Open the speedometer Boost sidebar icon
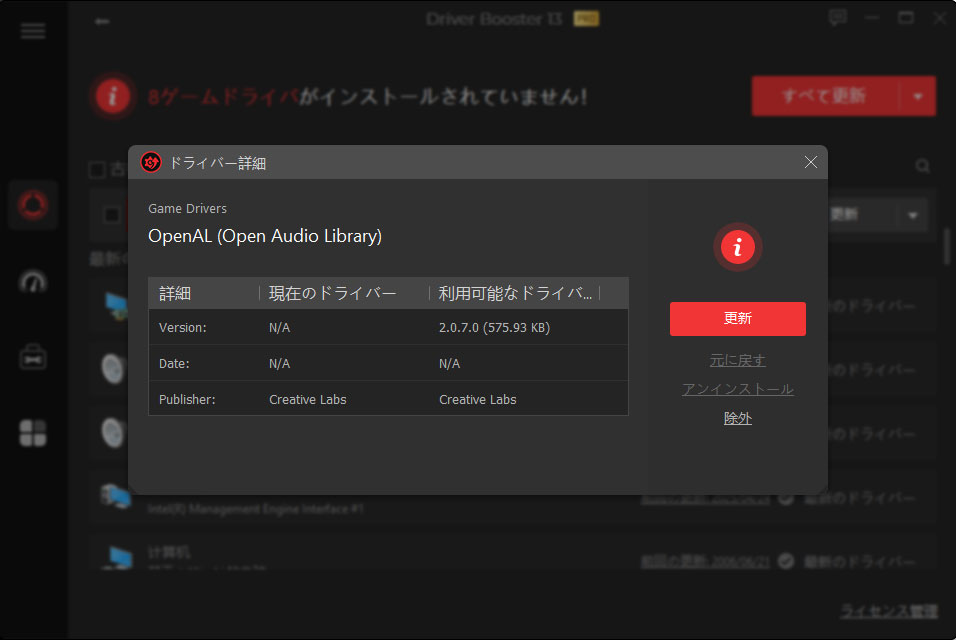Image resolution: width=956 pixels, height=640 pixels. pos(33,282)
